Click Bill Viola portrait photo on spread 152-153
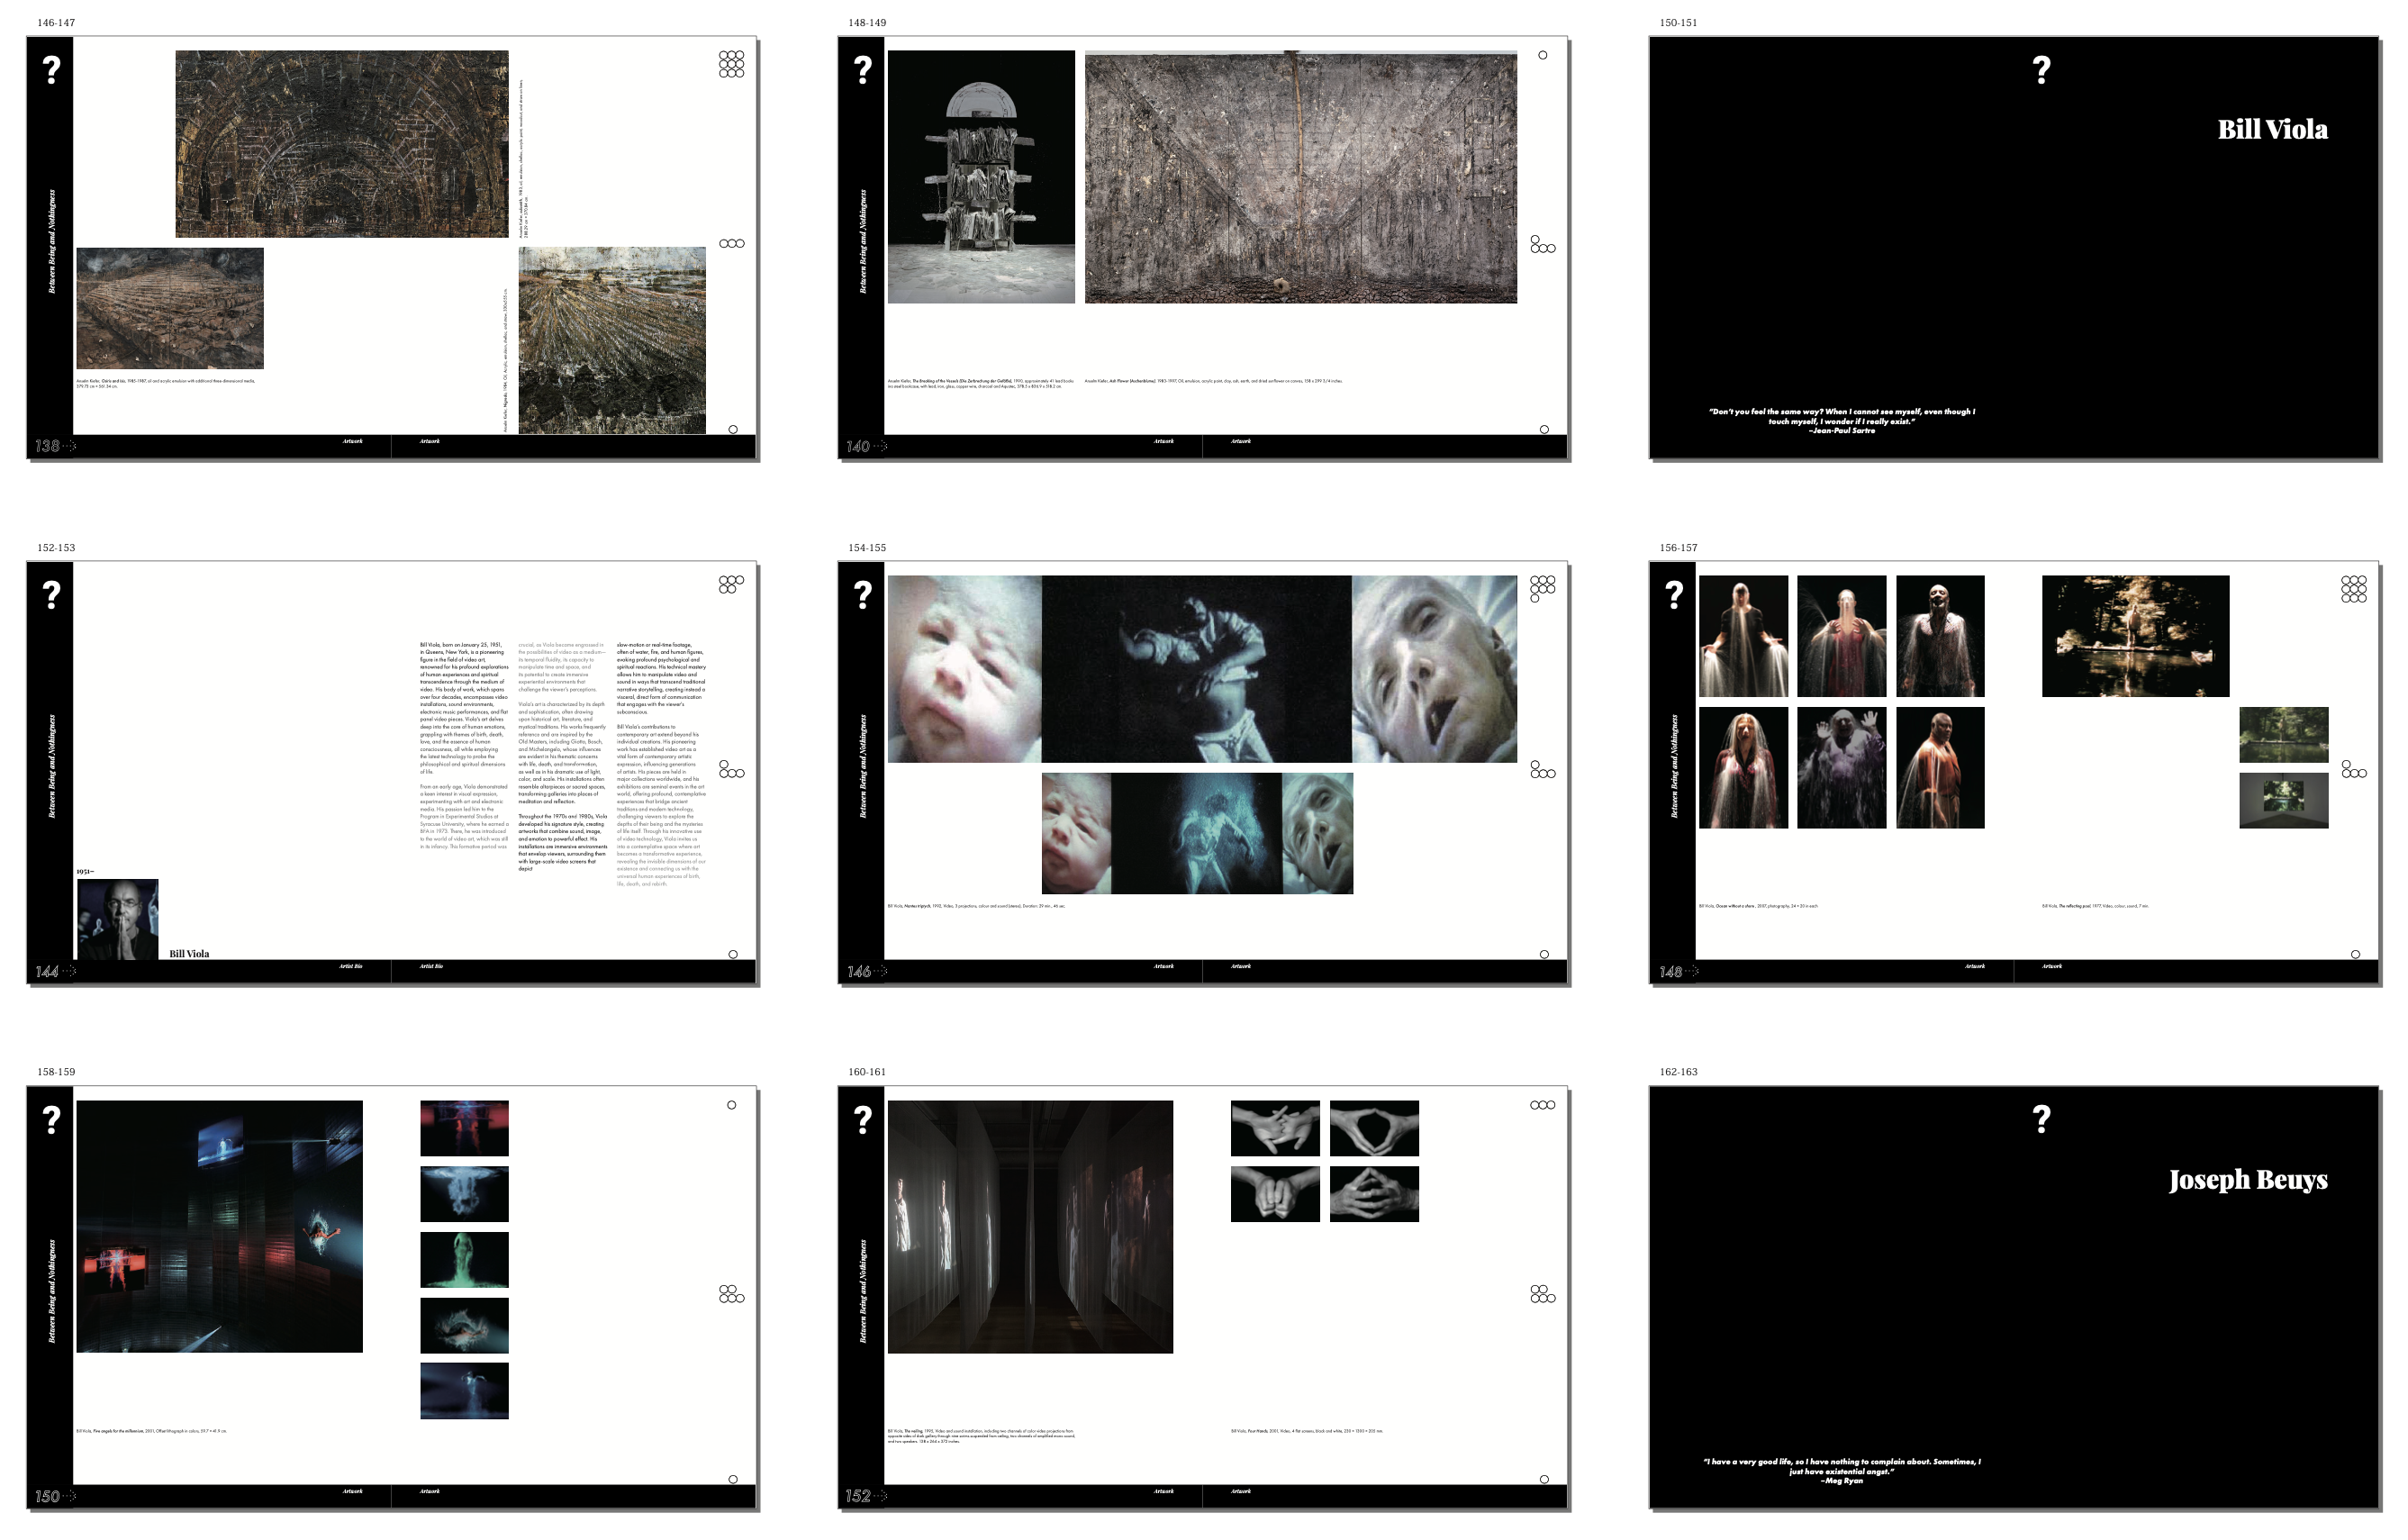Image resolution: width=2408 pixels, height=1540 pixels. (x=118, y=919)
